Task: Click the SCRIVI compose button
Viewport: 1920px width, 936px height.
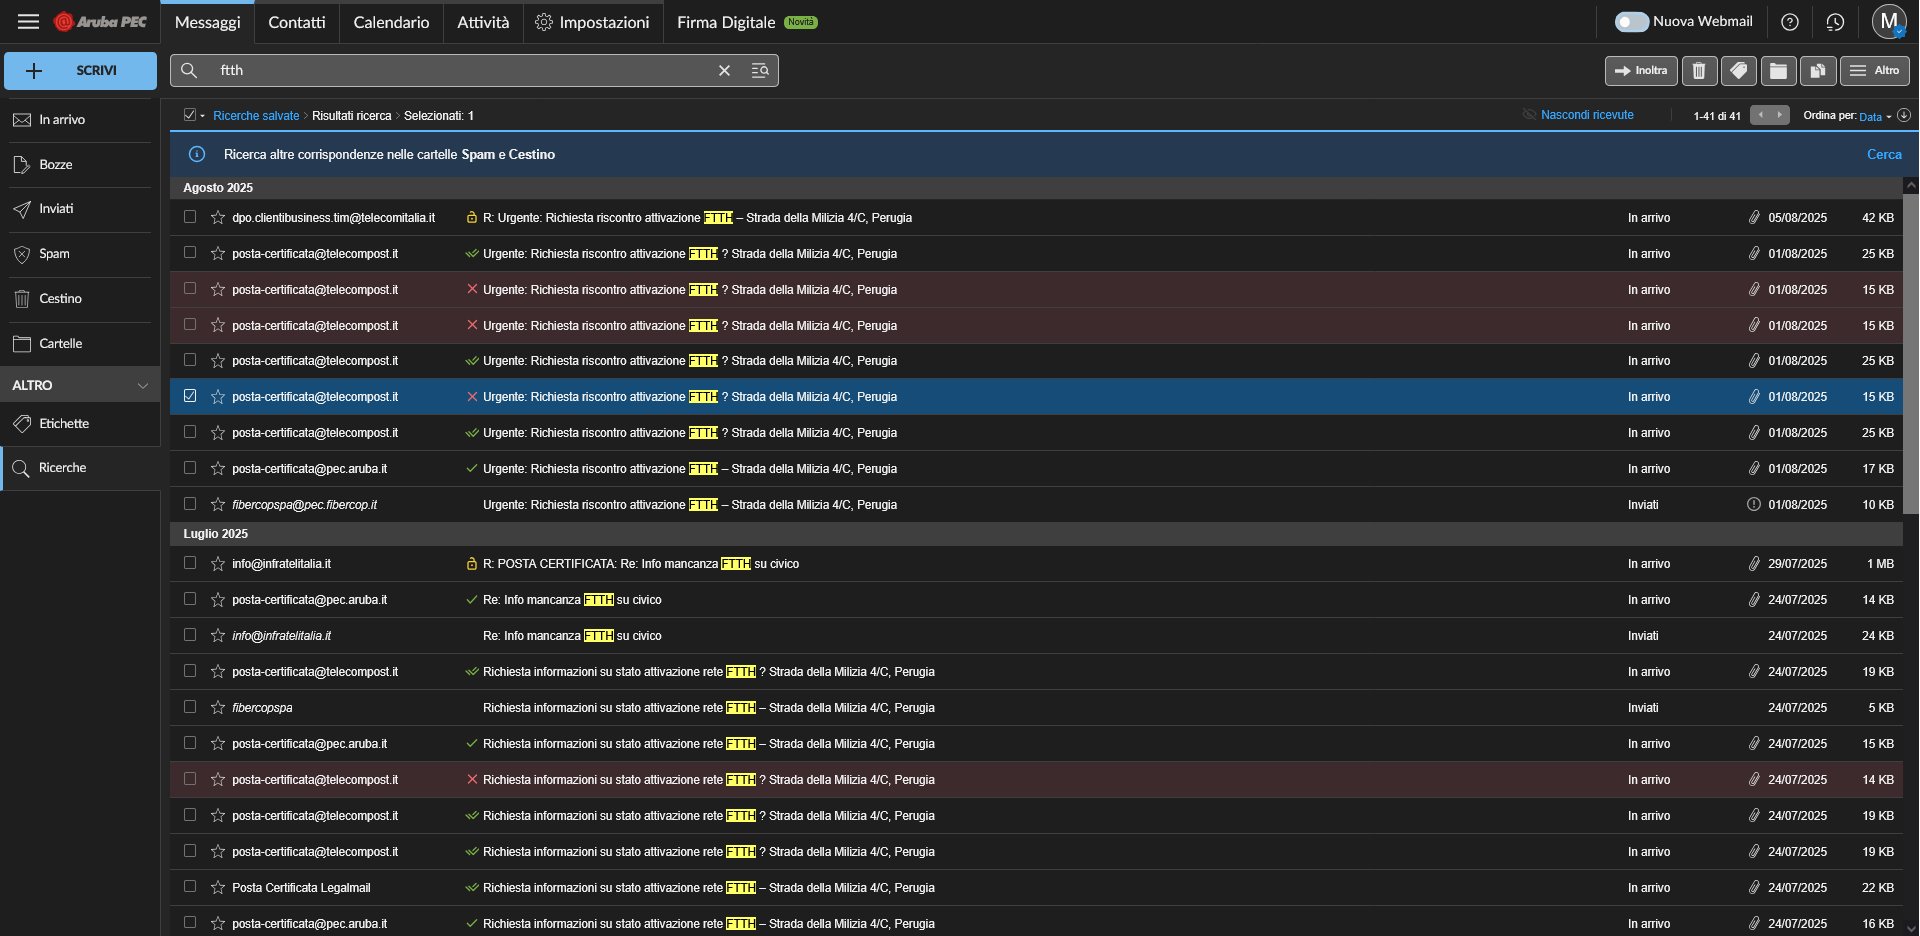Action: 81,71
